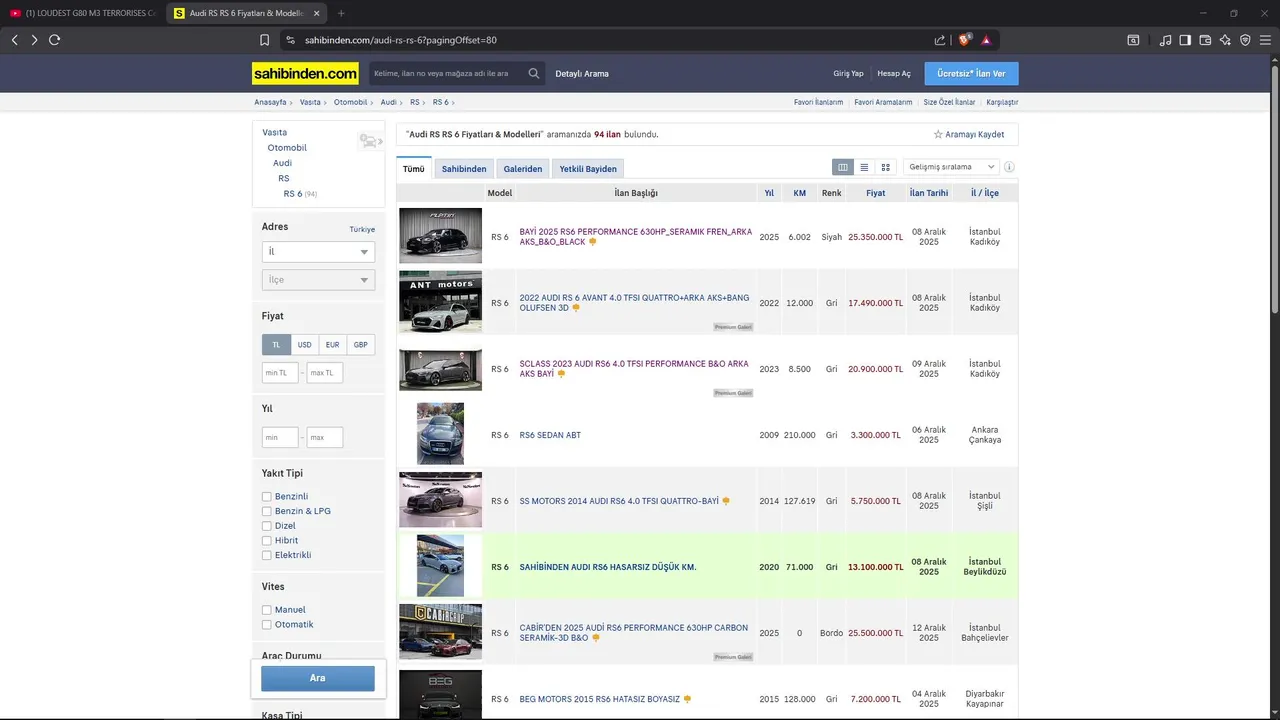
Task: Check the Dizel fuel checkbox
Action: [x=267, y=526]
